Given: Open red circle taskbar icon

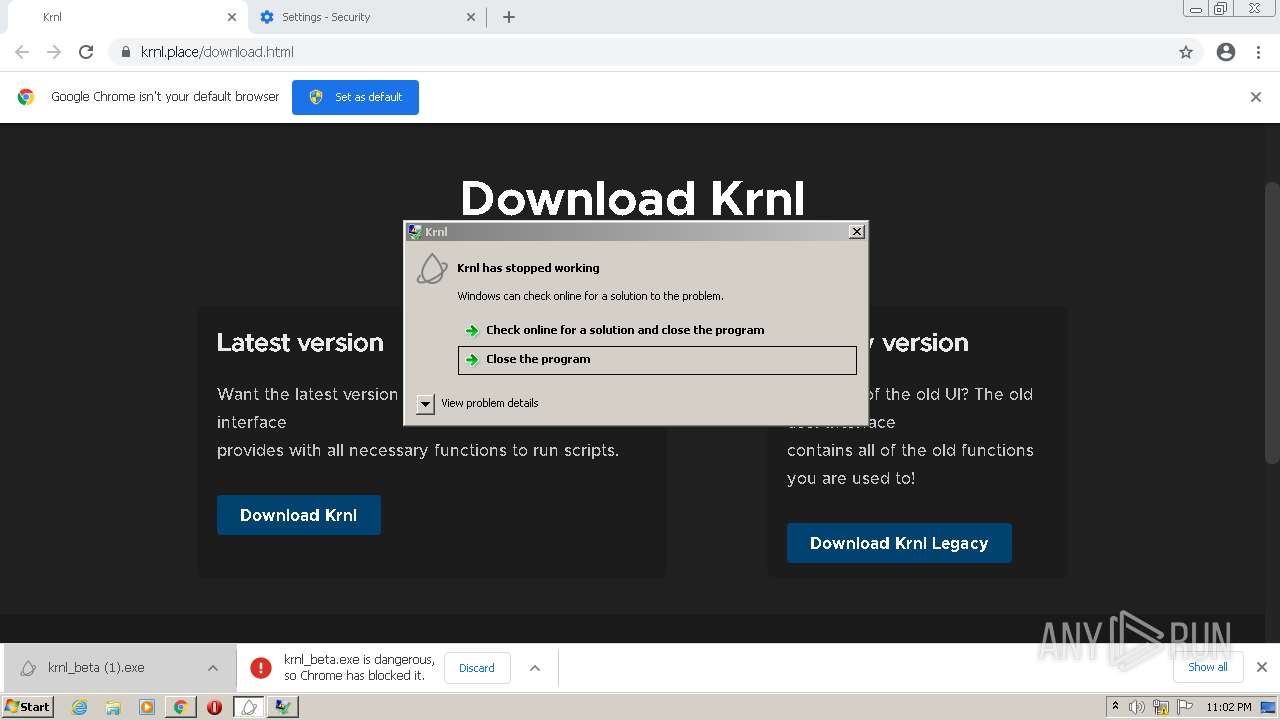Looking at the screenshot, I should pos(214,707).
